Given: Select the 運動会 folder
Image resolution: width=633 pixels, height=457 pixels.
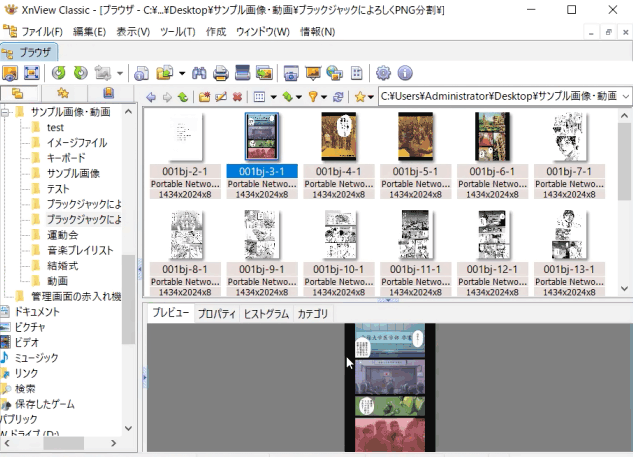Looking at the screenshot, I should [63, 235].
